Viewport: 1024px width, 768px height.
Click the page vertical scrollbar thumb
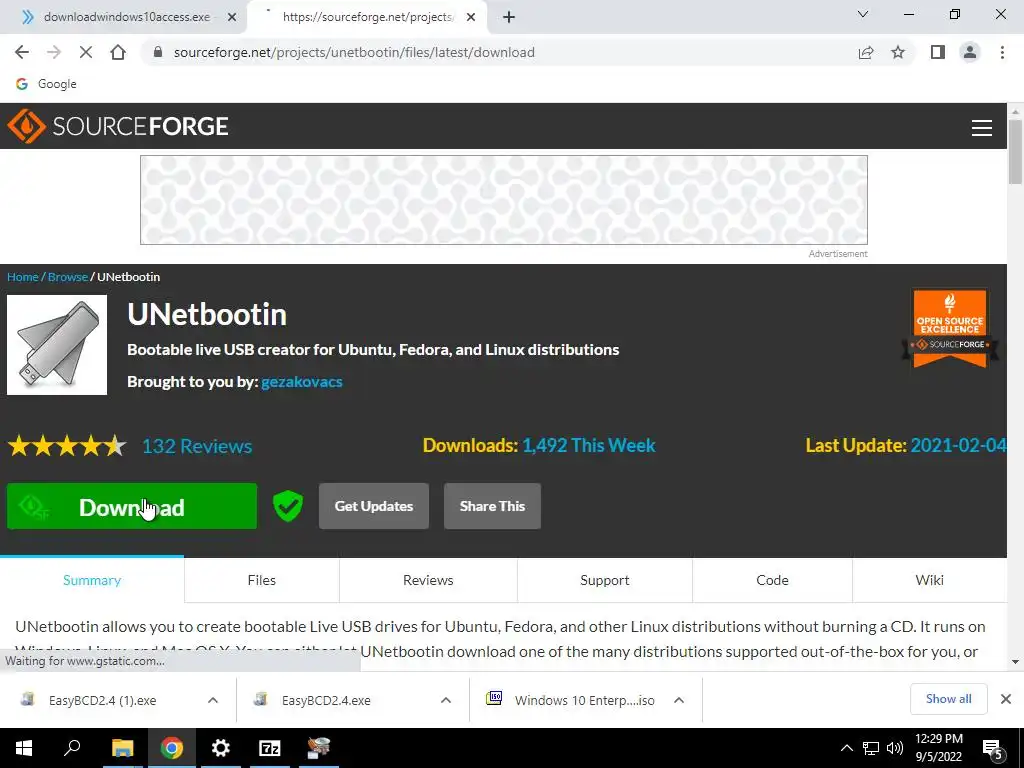point(1015,152)
